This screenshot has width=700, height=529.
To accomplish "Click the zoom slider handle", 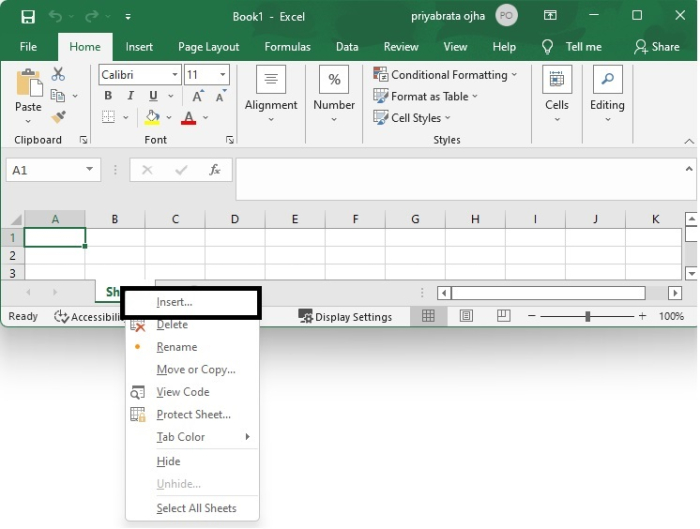I will pos(588,316).
